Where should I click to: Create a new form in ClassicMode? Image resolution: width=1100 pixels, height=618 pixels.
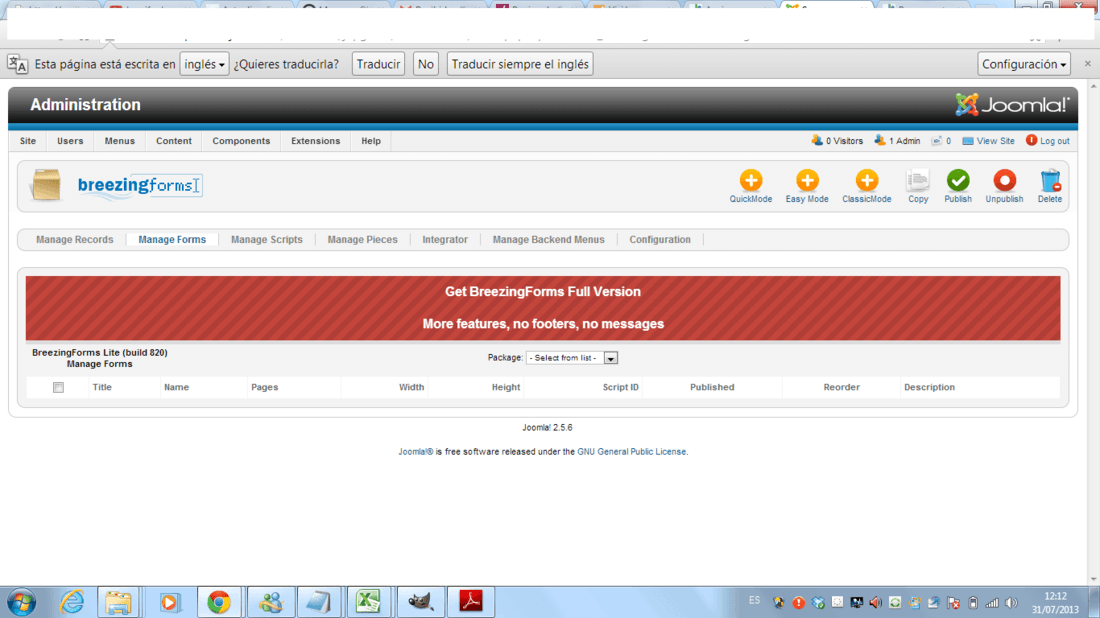[x=866, y=186]
